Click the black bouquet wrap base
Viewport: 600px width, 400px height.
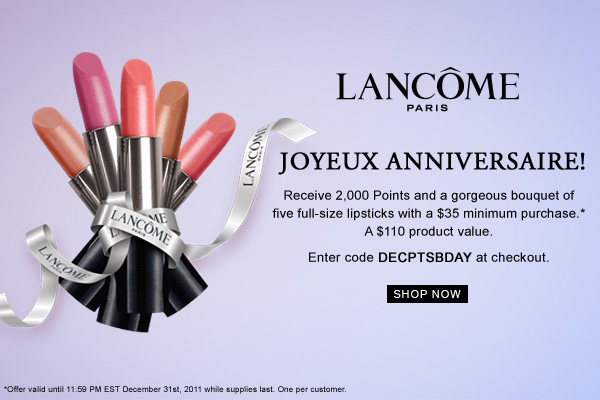click(x=134, y=289)
